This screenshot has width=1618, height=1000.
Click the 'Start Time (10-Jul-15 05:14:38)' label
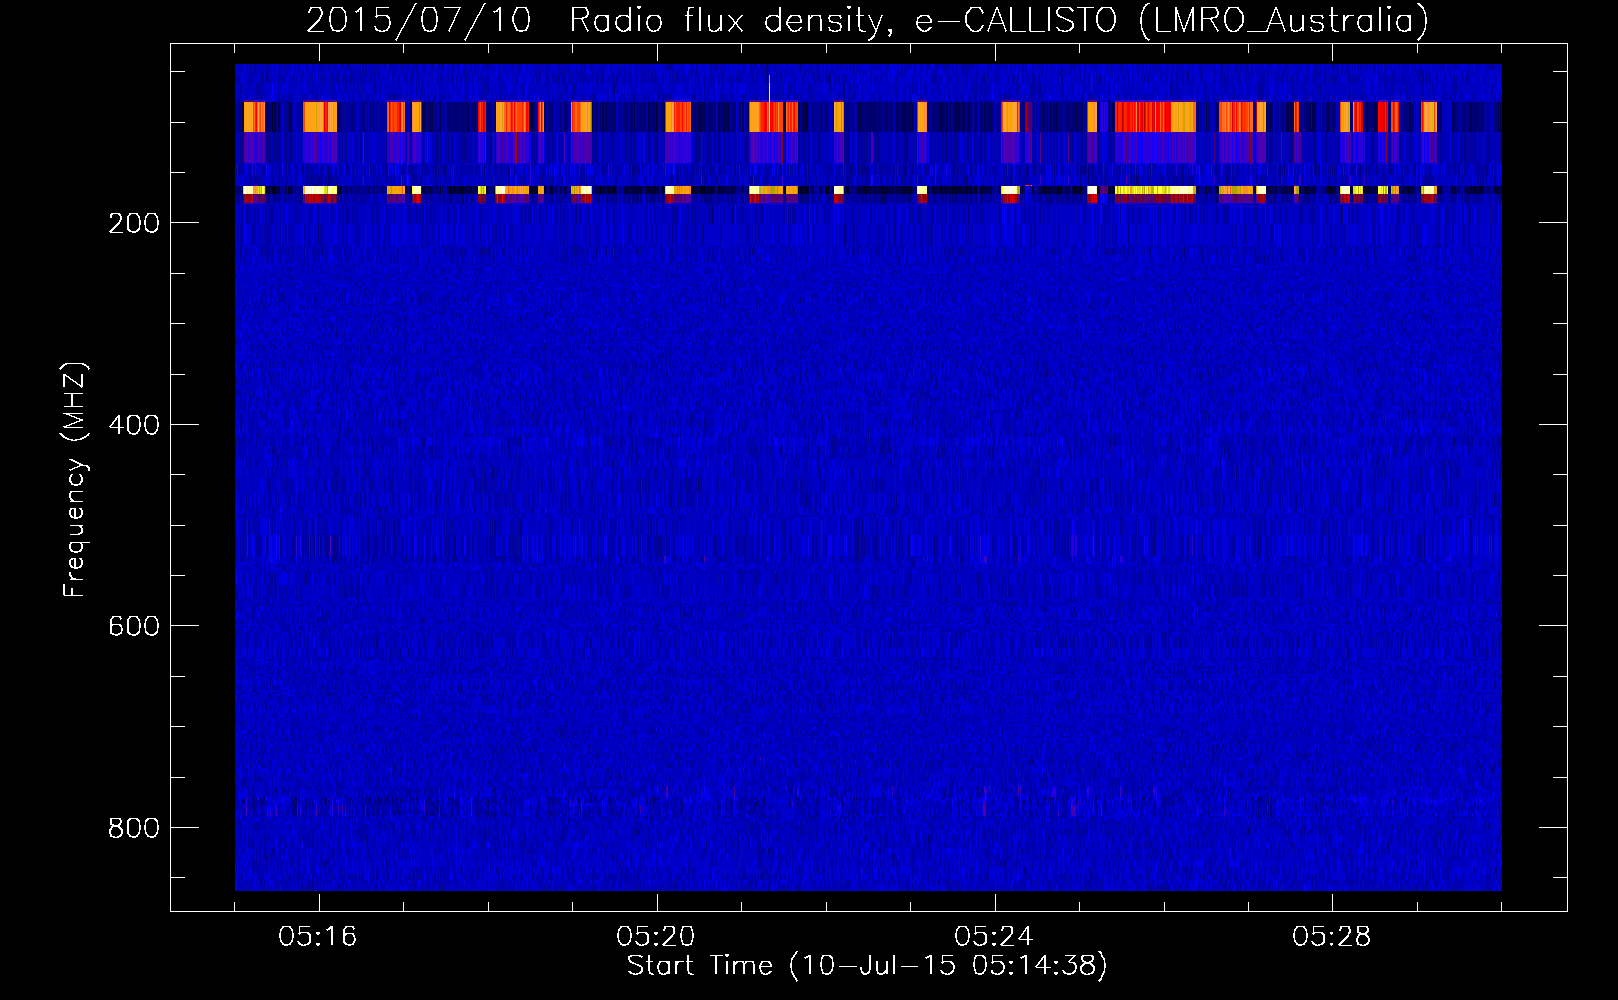click(867, 966)
